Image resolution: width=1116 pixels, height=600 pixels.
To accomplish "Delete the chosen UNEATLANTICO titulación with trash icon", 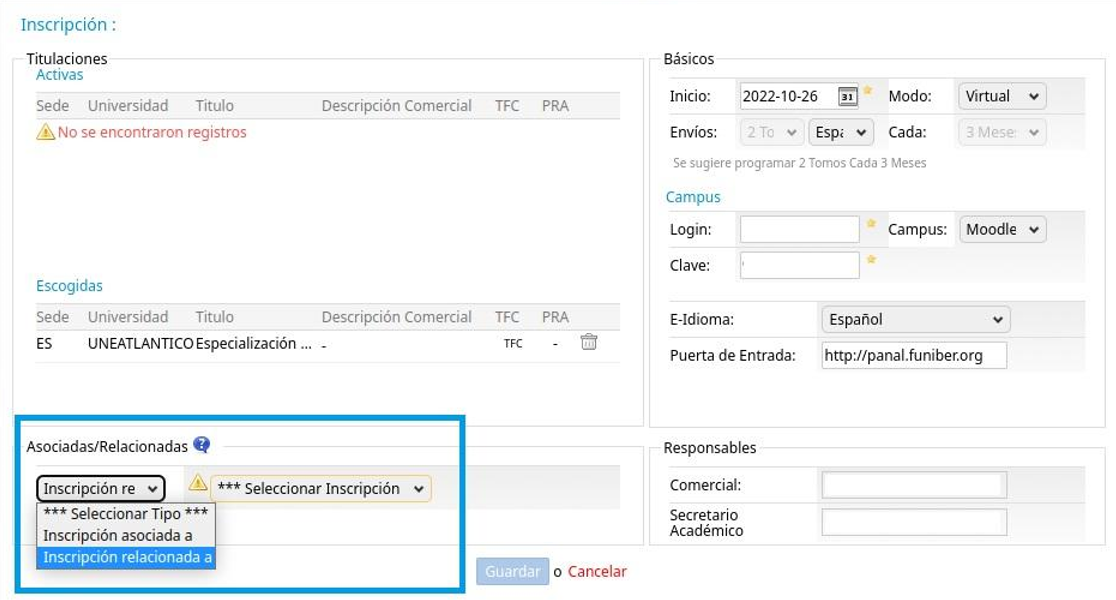I will coord(589,342).
